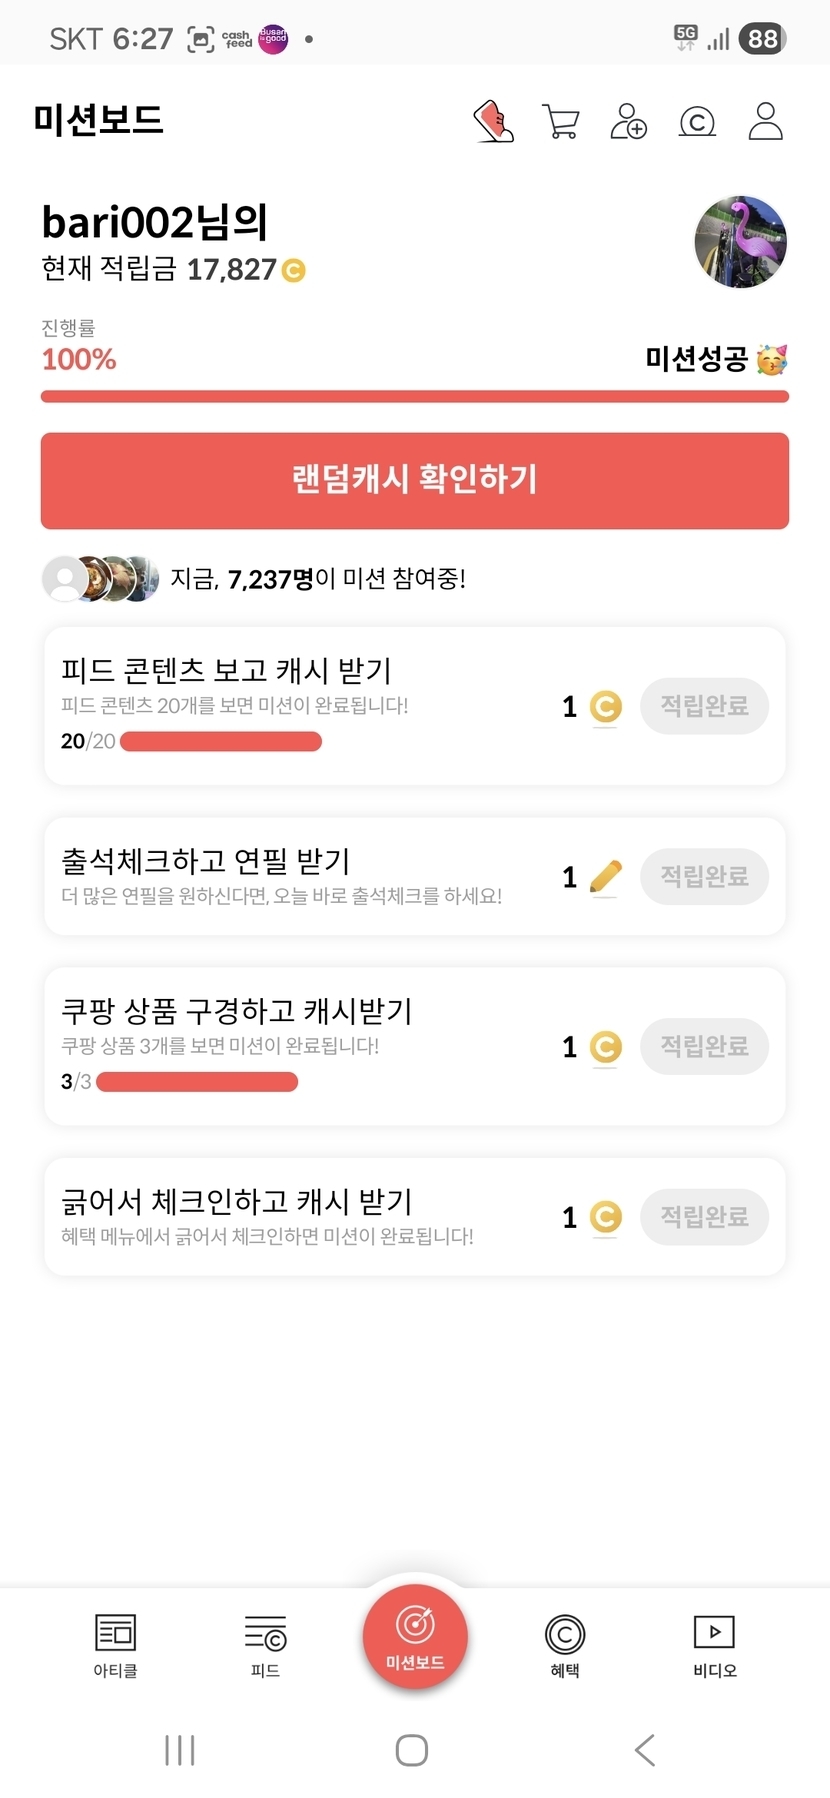Switch to the 피드 tab
This screenshot has width=830, height=1798.
(265, 1645)
